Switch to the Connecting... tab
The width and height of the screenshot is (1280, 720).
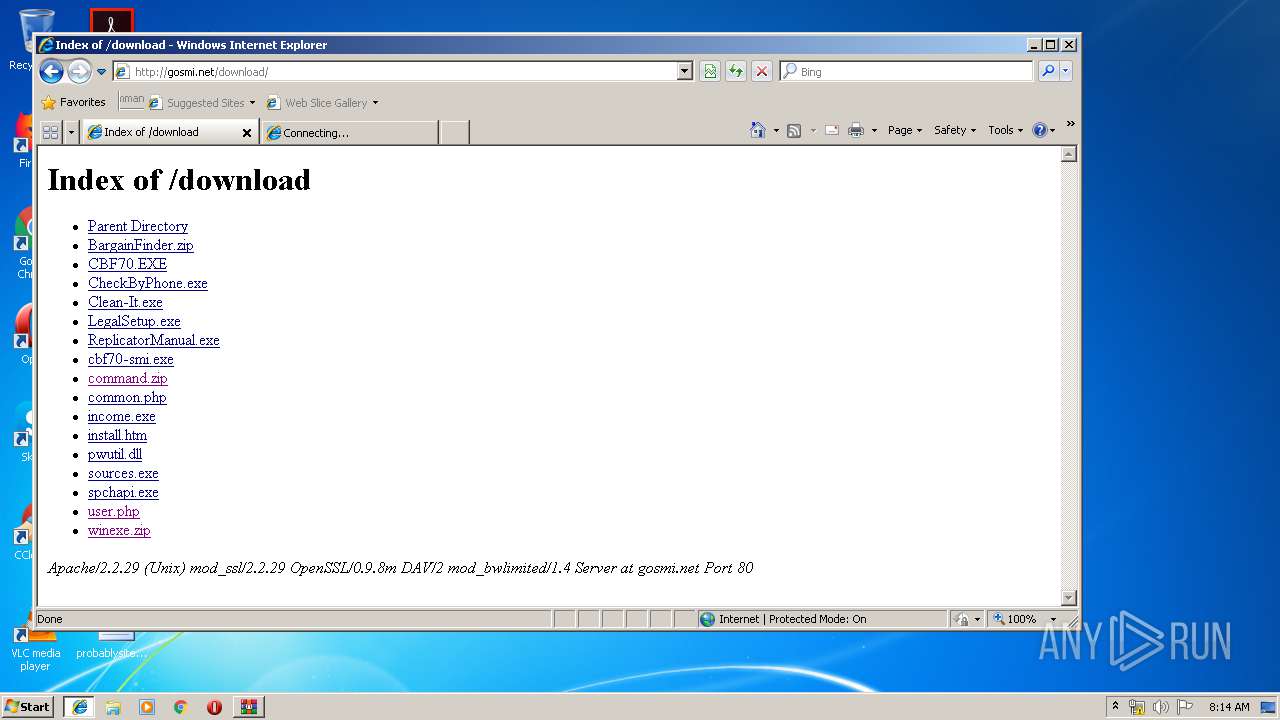pos(349,132)
